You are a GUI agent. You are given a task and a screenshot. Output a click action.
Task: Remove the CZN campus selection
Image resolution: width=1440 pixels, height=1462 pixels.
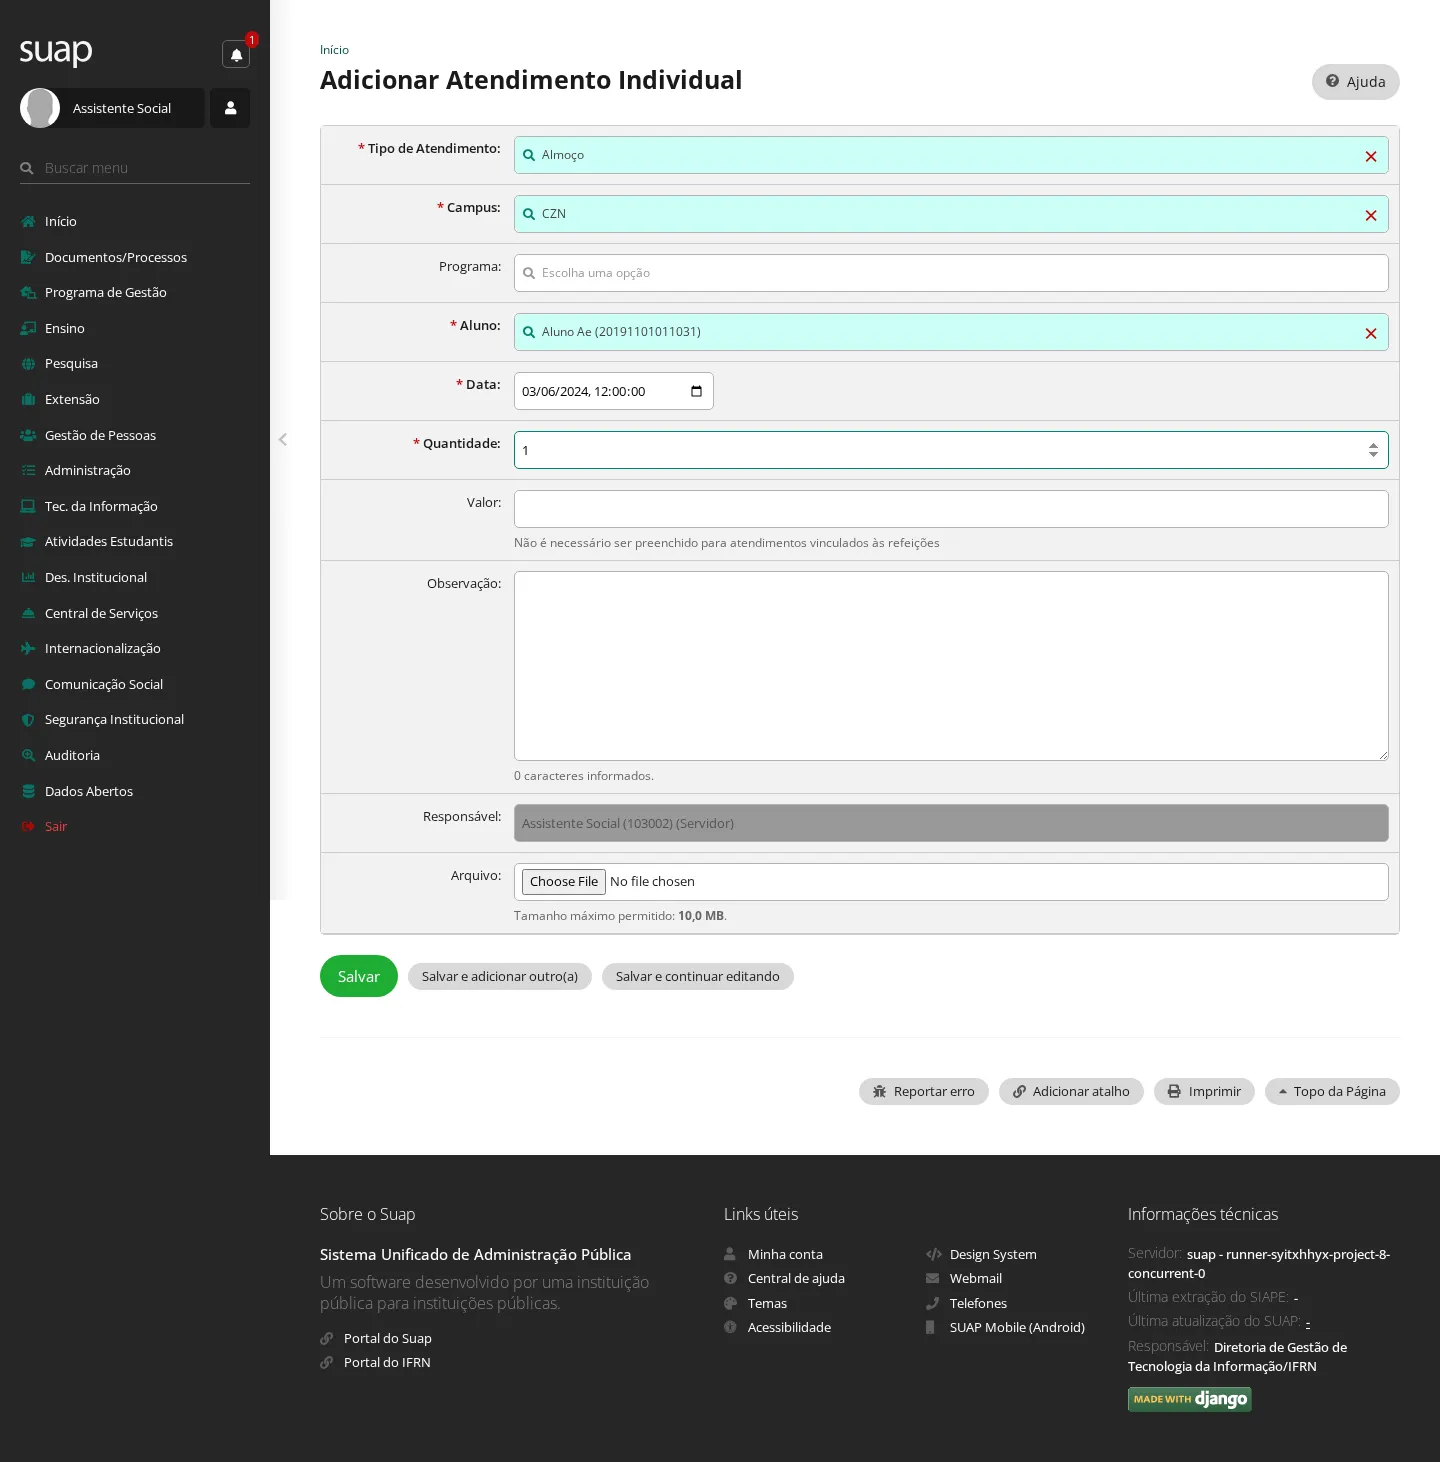1371,215
